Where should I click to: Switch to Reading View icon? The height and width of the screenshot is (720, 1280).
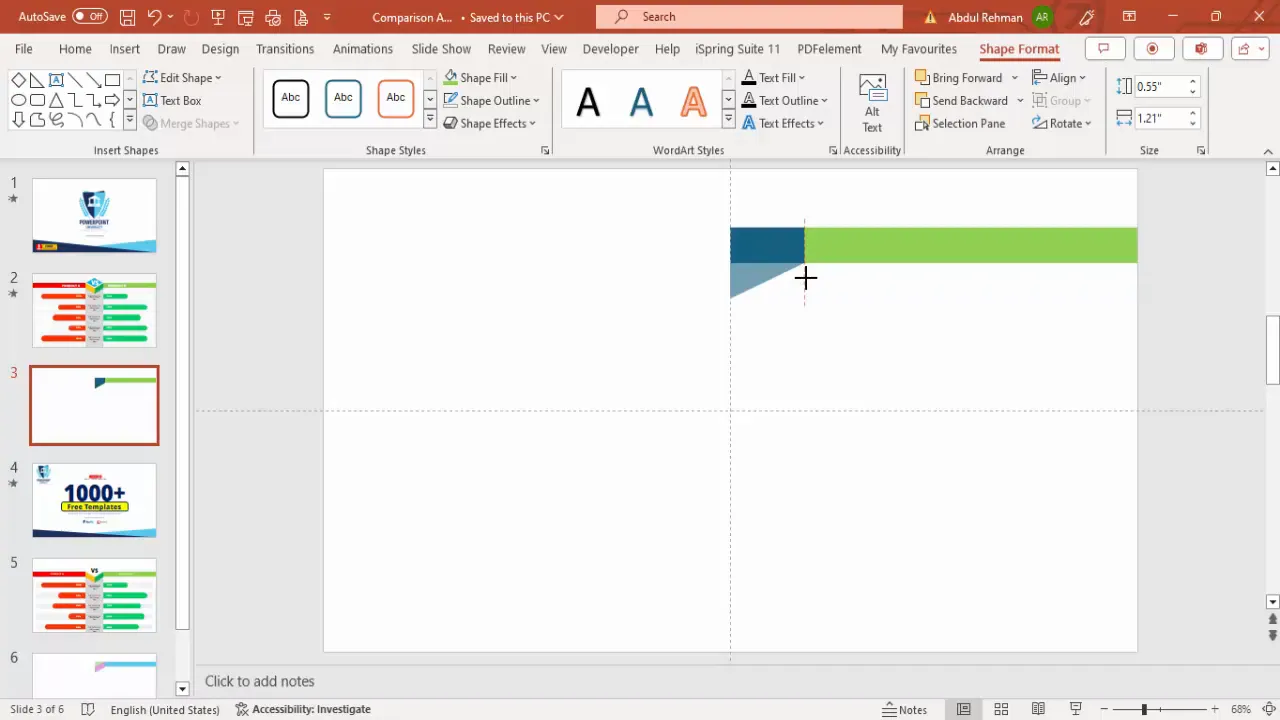point(1038,709)
